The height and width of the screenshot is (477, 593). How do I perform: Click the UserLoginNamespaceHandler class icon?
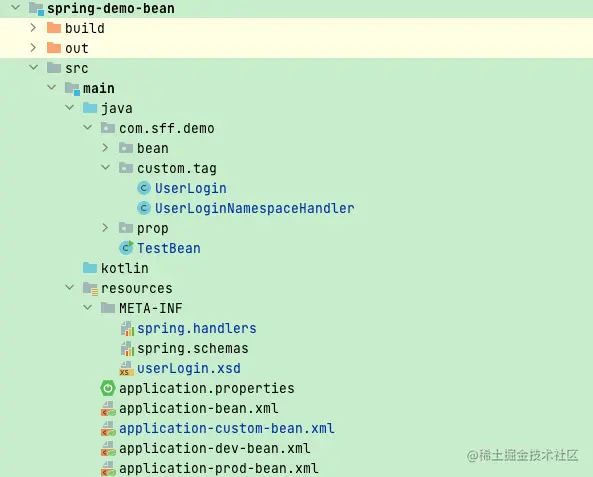tap(144, 208)
